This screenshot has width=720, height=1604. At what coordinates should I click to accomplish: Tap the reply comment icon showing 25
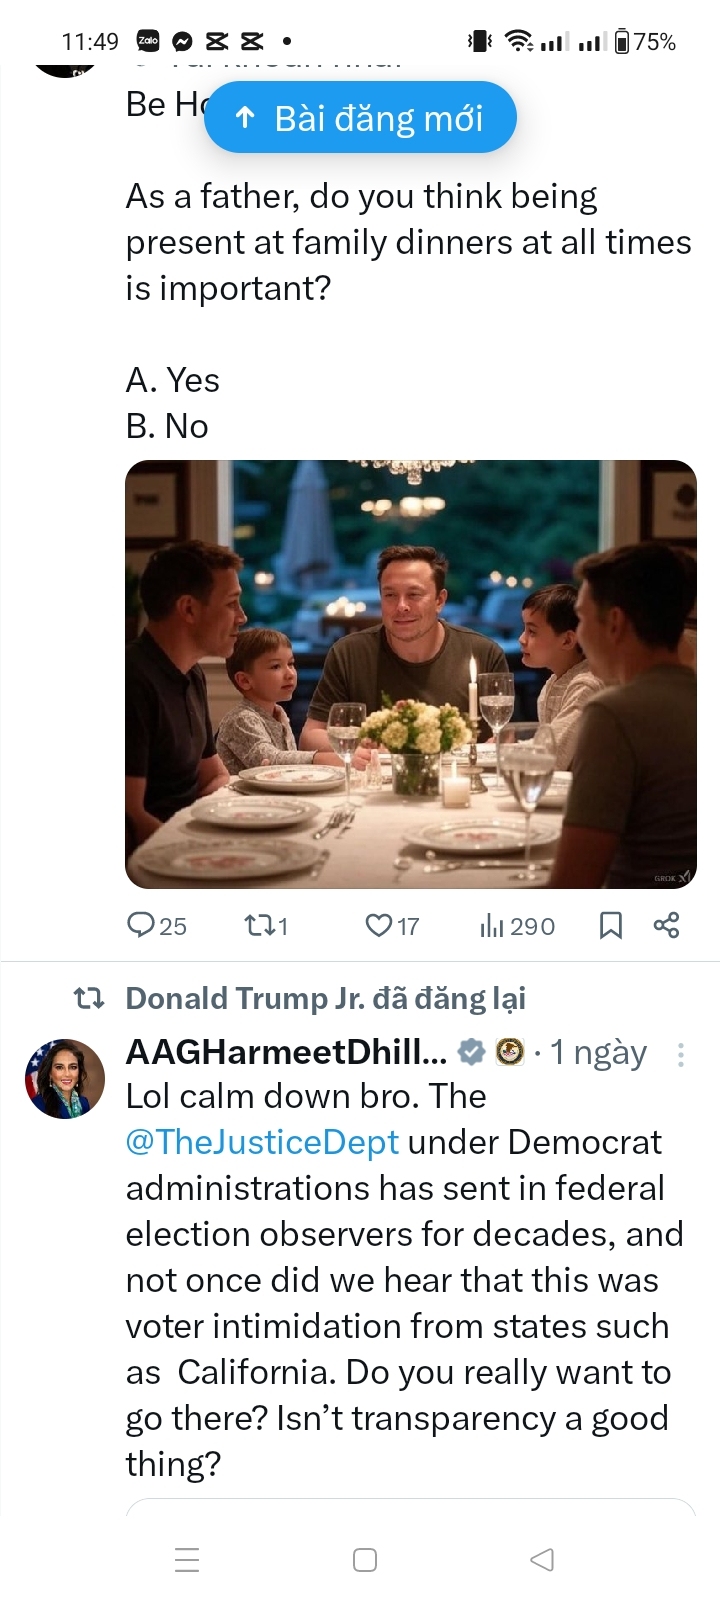coord(141,925)
